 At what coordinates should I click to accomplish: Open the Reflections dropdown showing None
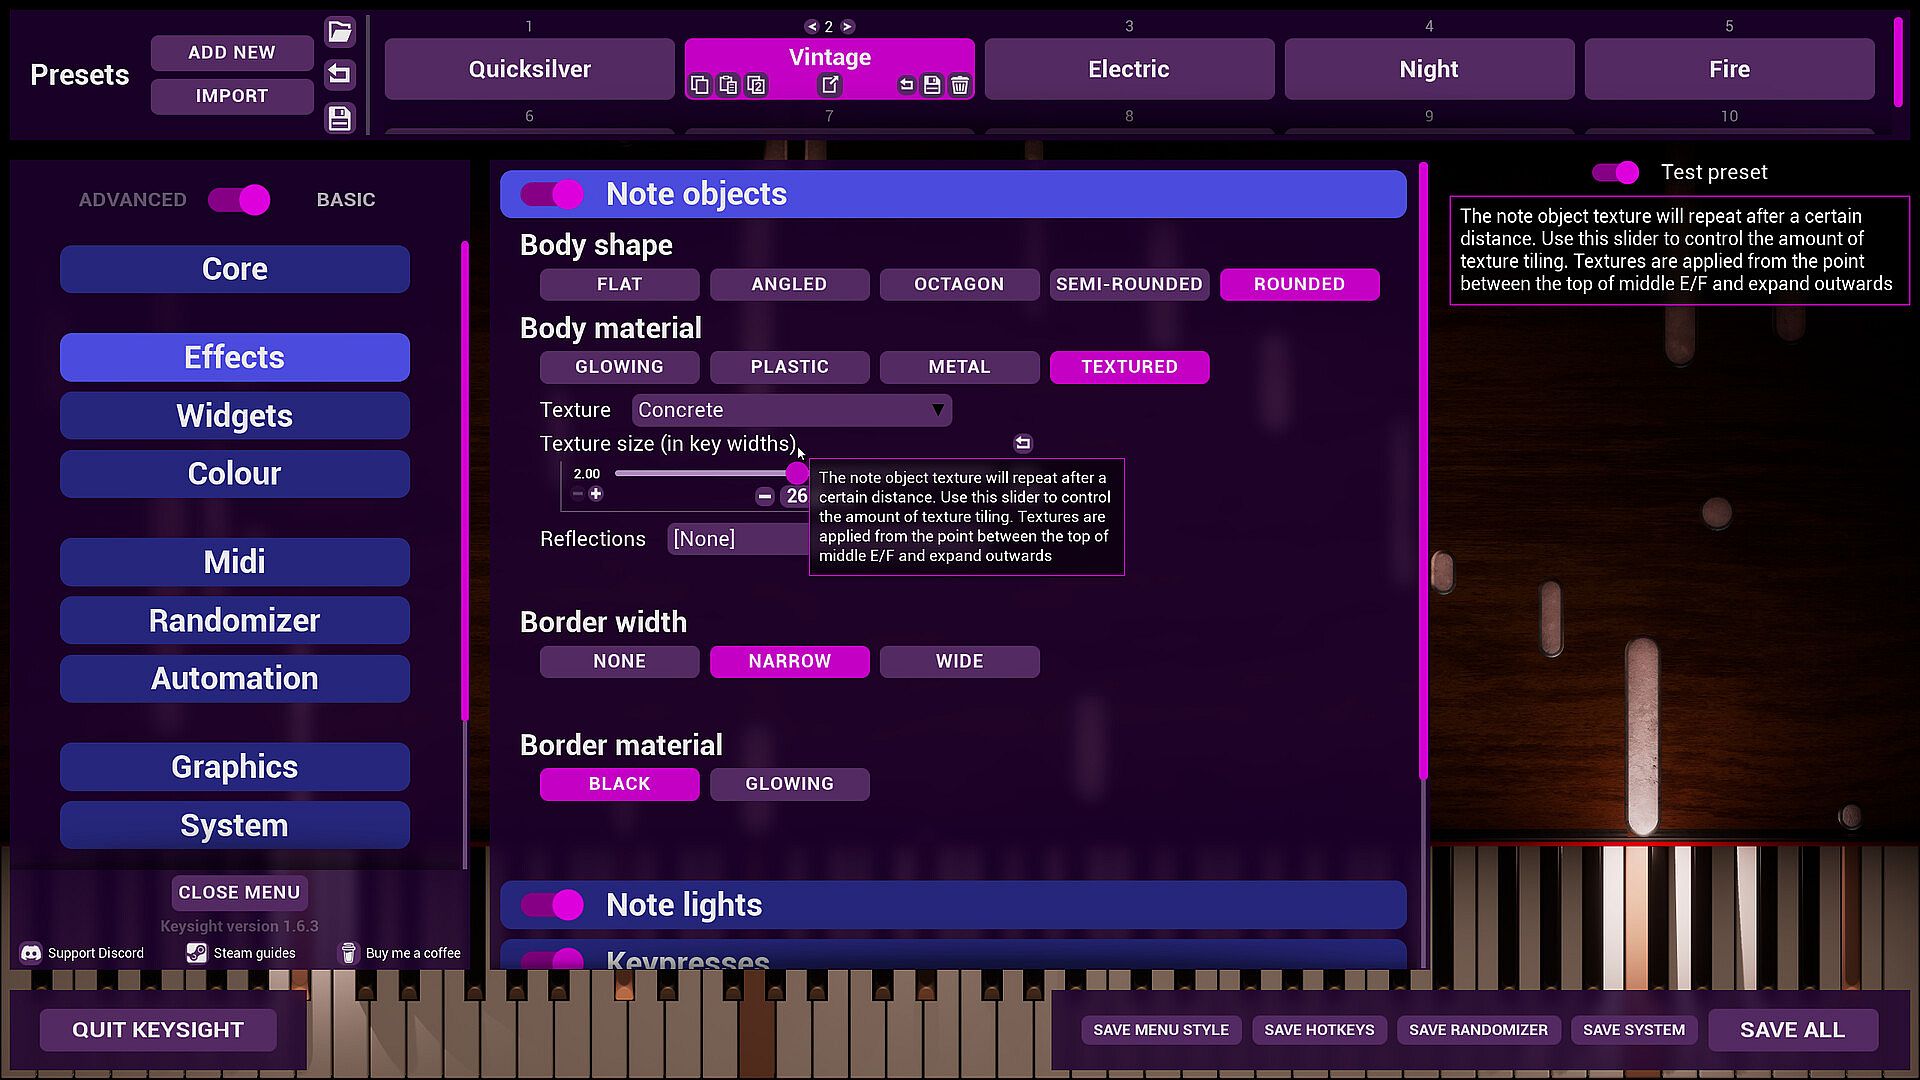(738, 539)
